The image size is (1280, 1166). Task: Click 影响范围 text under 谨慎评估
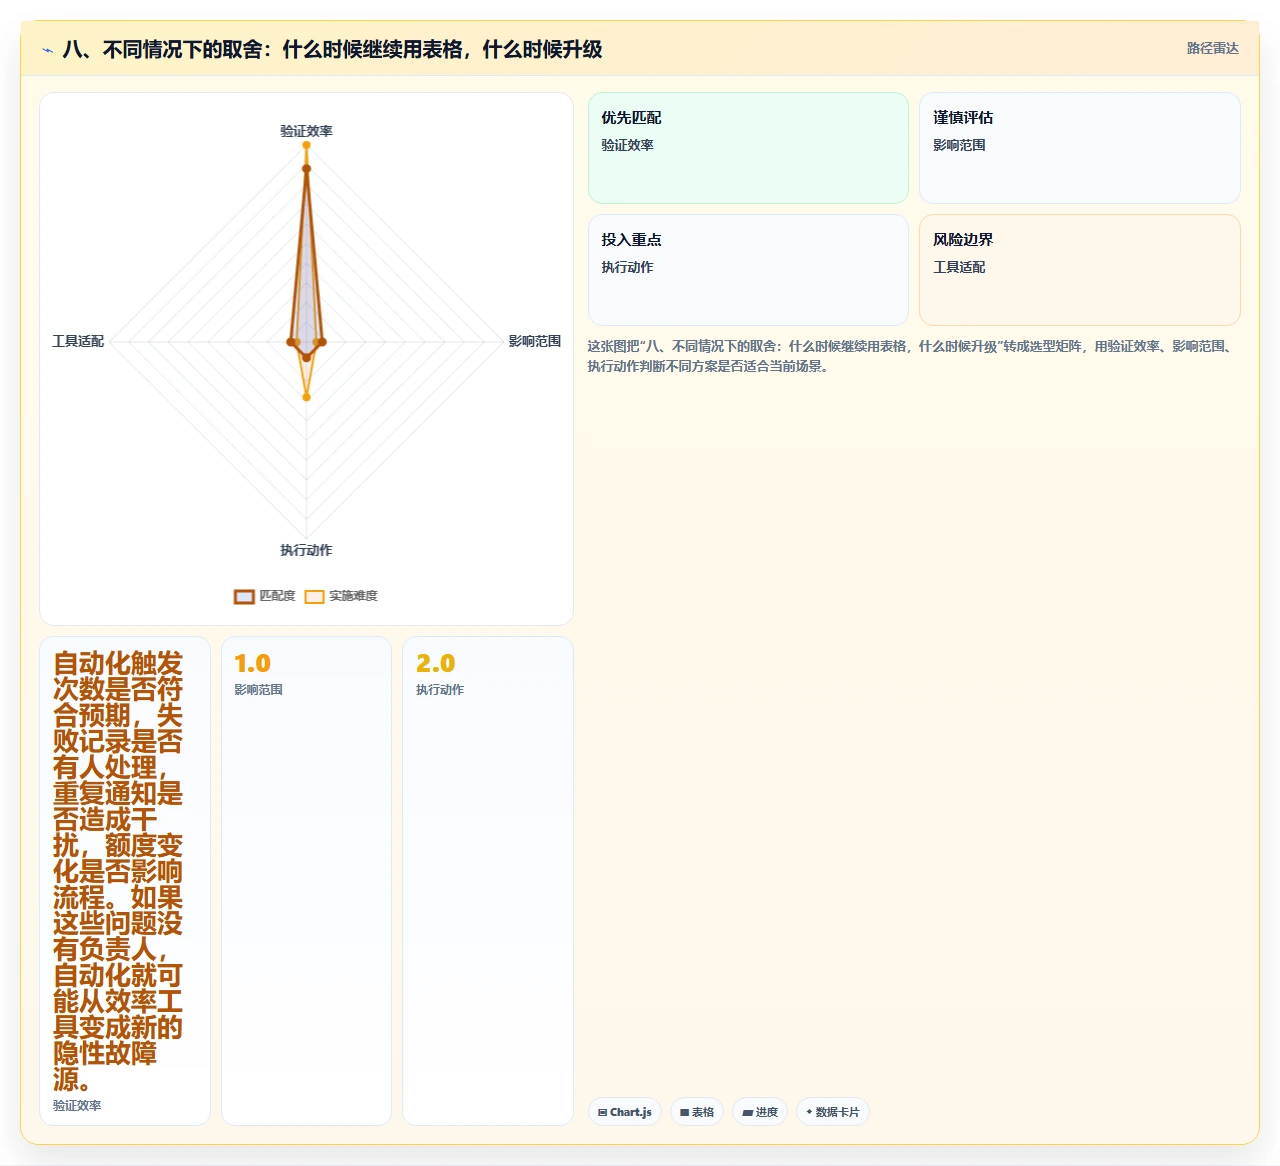click(x=959, y=145)
